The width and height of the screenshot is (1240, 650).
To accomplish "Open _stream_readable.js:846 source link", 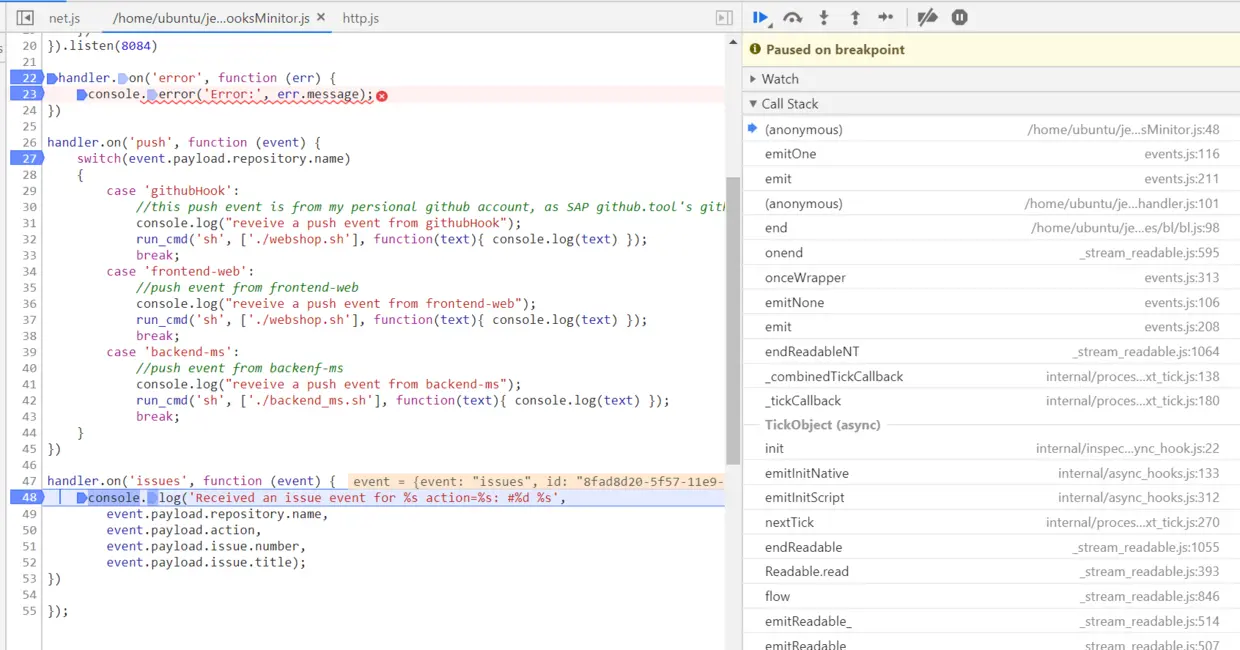I will (1150, 597).
